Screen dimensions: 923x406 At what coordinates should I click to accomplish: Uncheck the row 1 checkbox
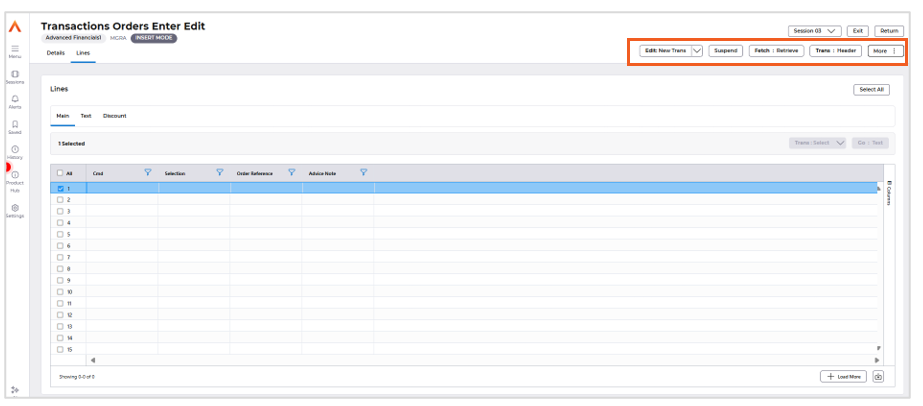click(x=60, y=189)
